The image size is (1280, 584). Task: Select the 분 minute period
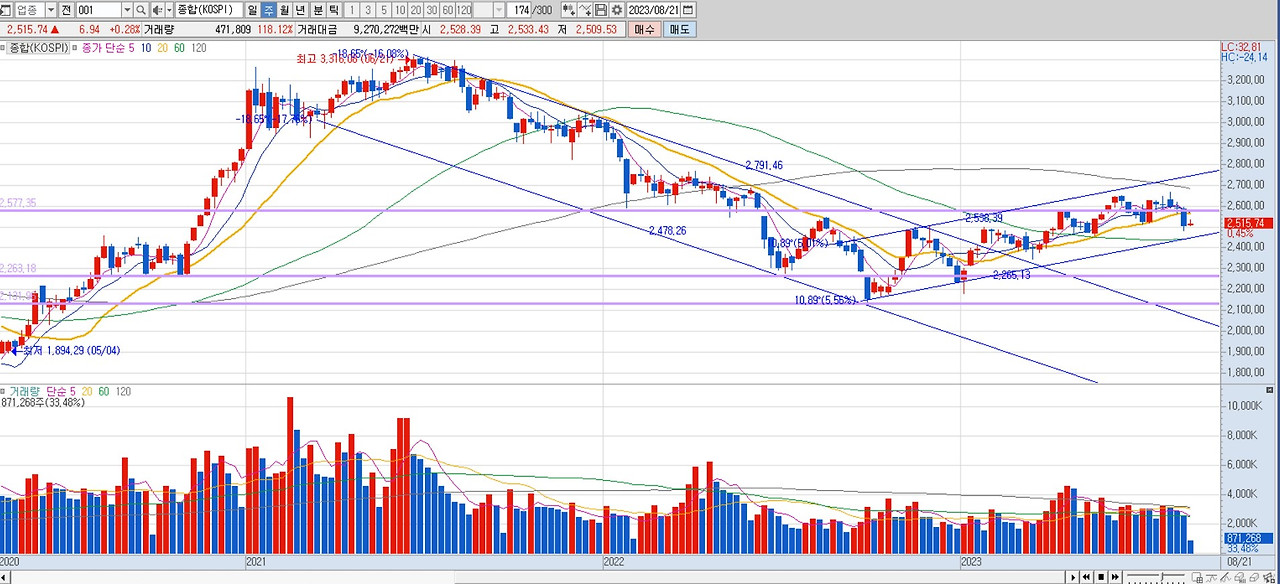click(x=318, y=10)
